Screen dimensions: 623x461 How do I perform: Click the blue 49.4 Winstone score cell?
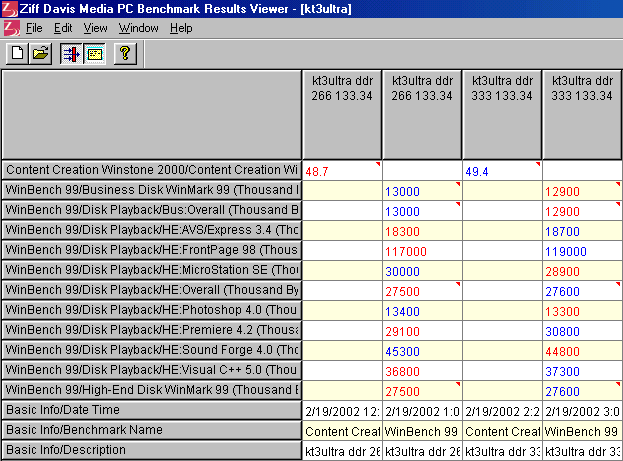click(x=502, y=171)
